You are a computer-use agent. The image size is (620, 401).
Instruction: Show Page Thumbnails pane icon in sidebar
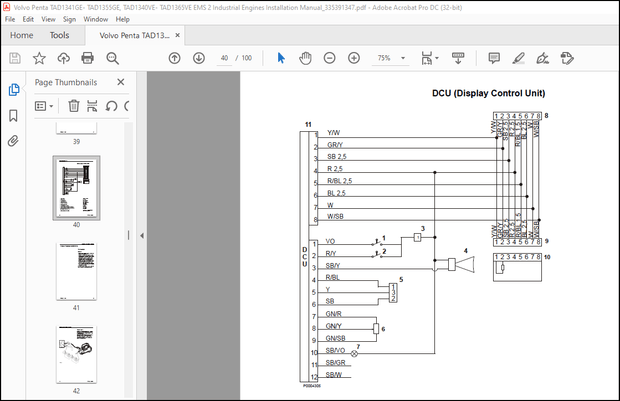click(13, 90)
